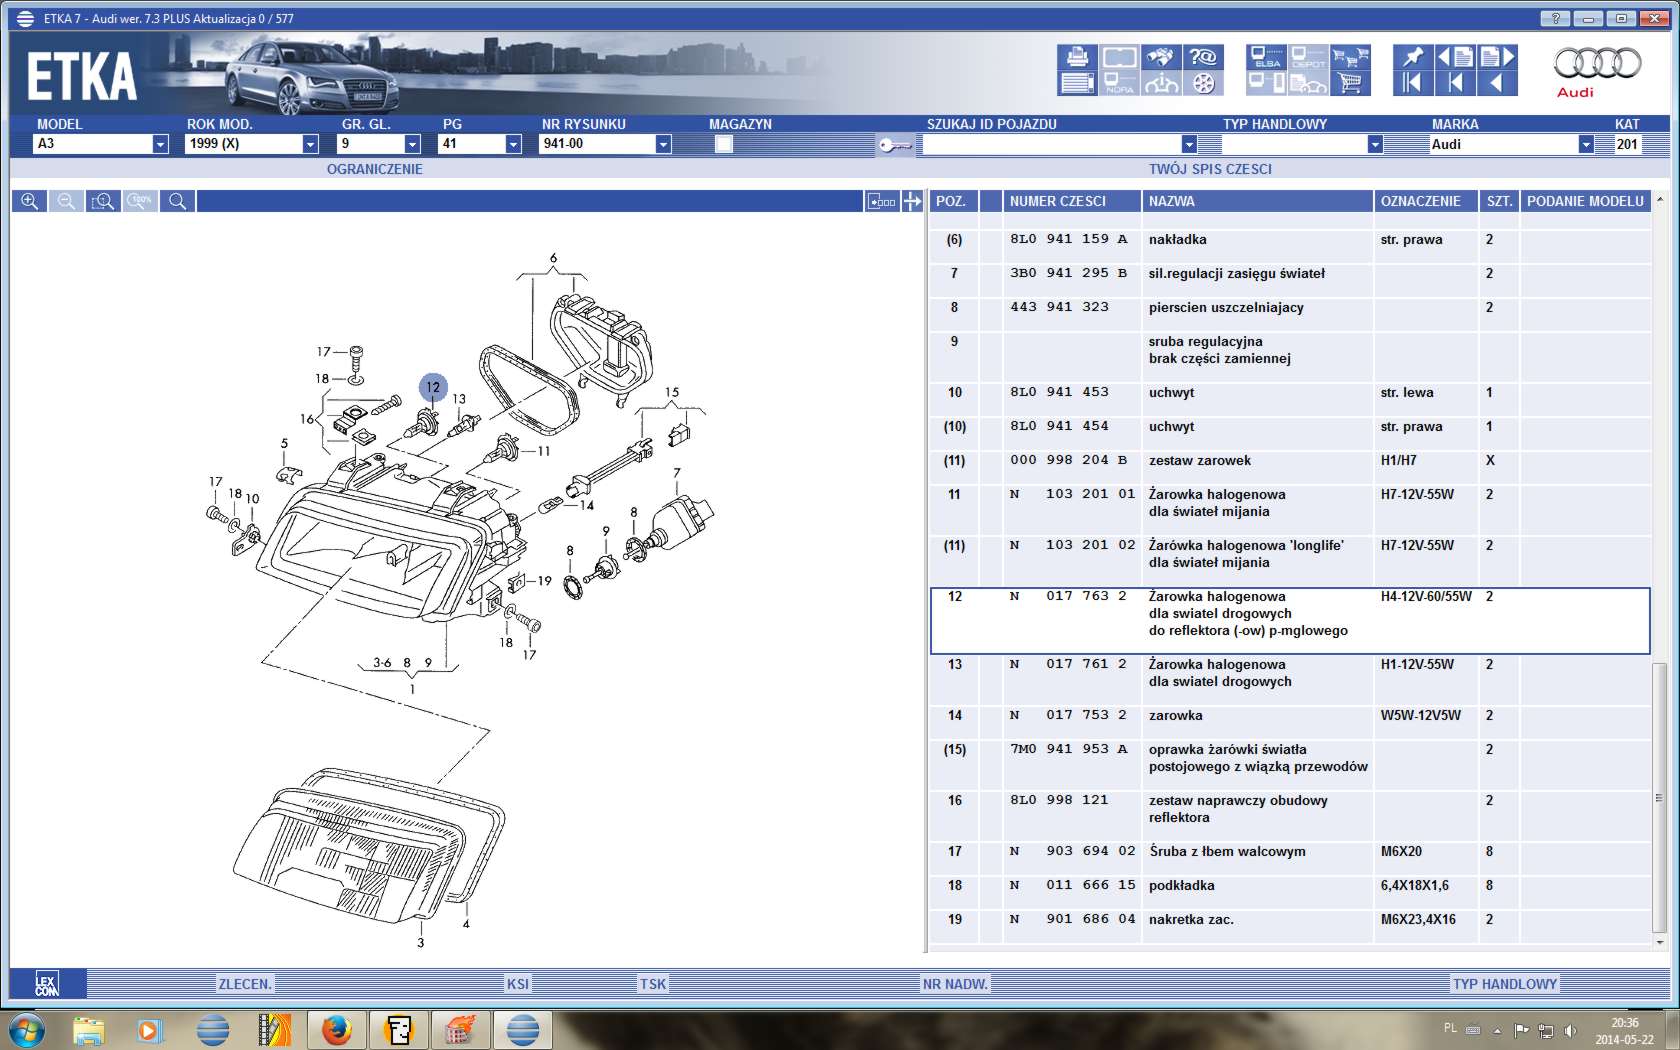
Task: Jump back to the very first level
Action: coord(1412,84)
